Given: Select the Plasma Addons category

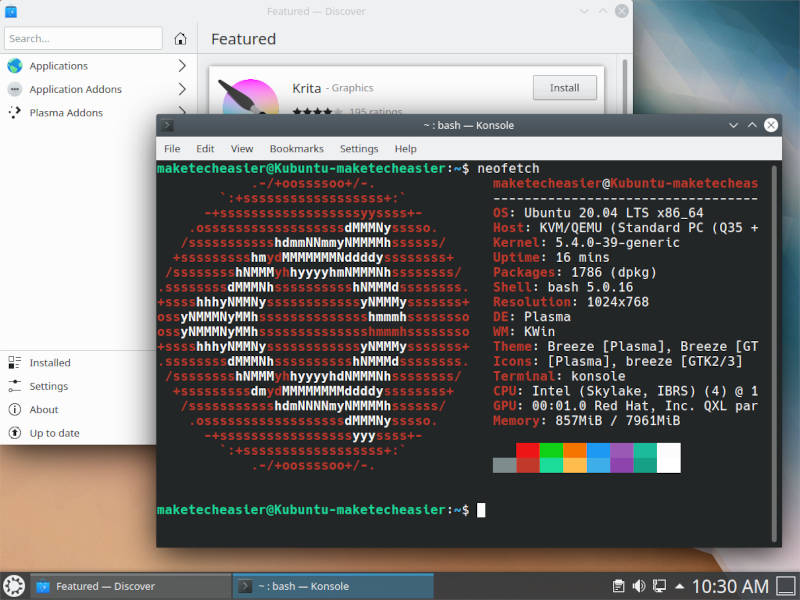Looking at the screenshot, I should (x=68, y=112).
